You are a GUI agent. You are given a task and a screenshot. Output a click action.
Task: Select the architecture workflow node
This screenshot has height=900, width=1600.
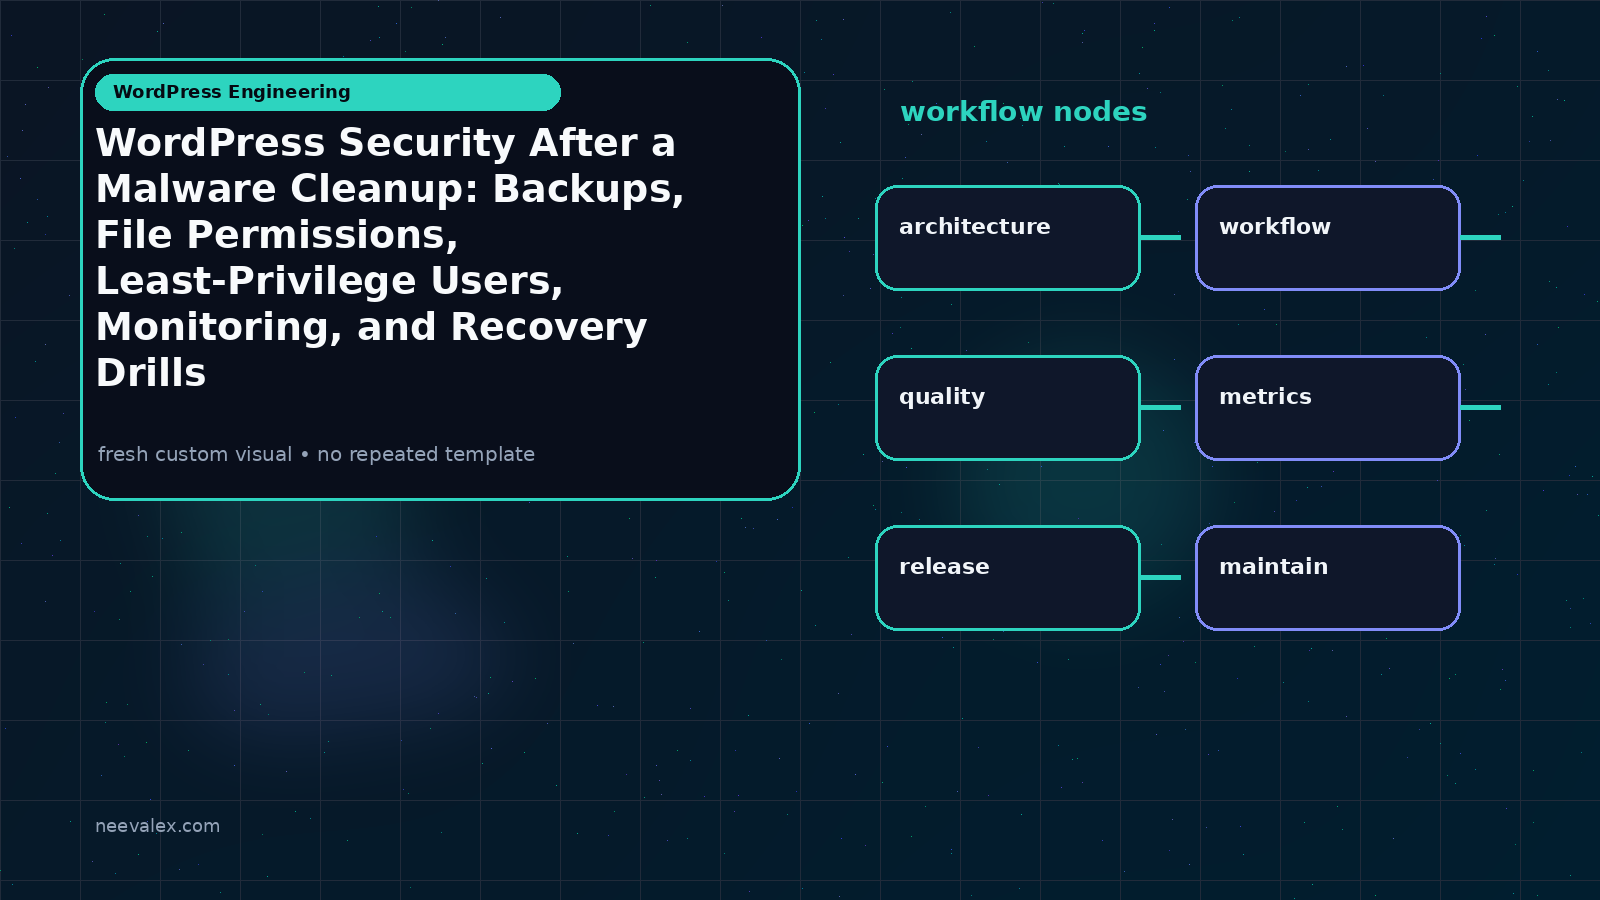click(x=1008, y=238)
